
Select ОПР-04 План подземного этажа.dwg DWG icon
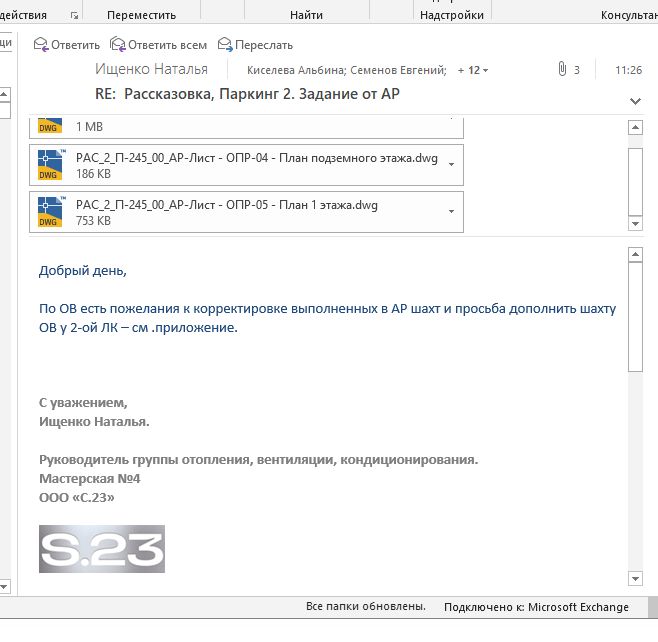coord(50,165)
